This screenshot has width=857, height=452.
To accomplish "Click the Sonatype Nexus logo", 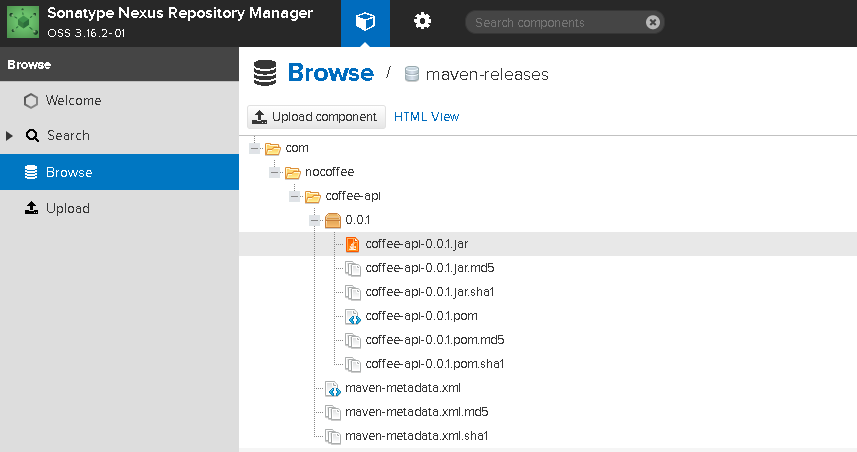I will click(23, 22).
